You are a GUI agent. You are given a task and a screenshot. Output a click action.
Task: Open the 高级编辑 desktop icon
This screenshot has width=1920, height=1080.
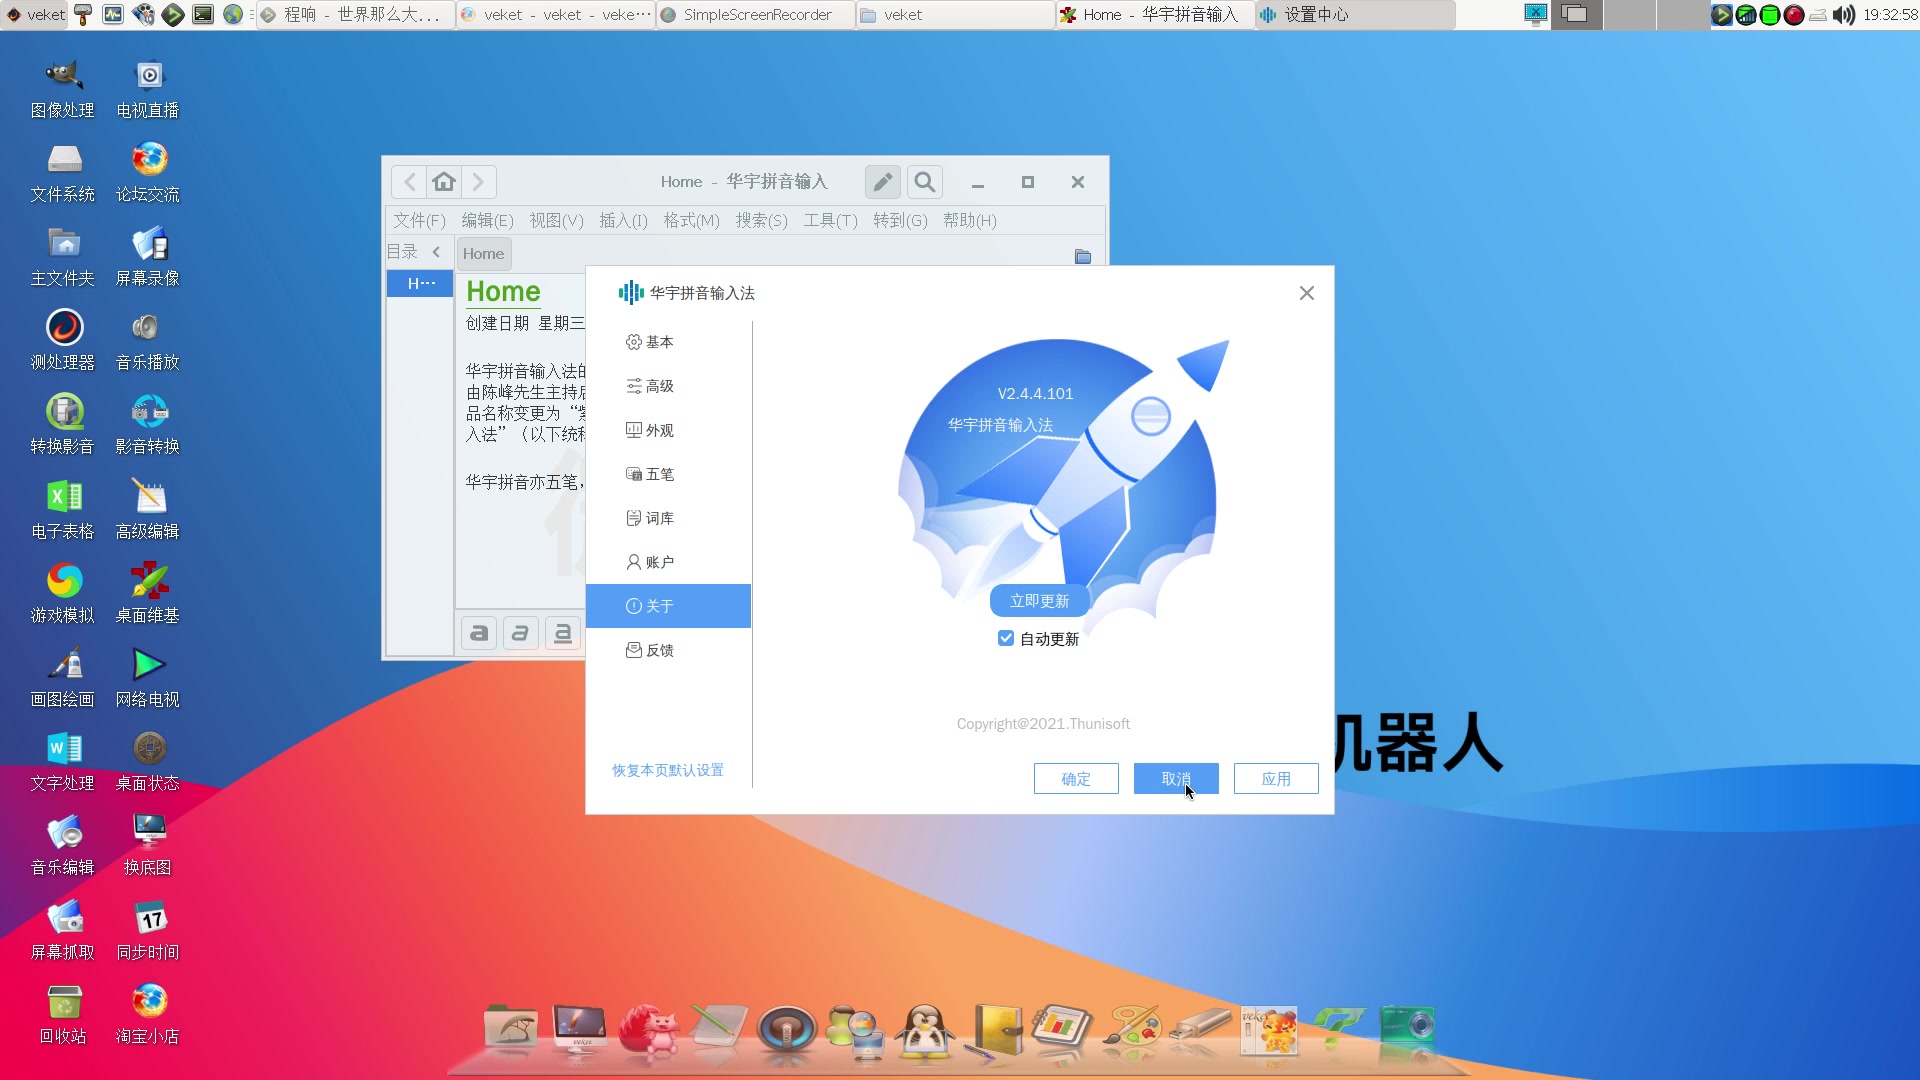click(148, 510)
